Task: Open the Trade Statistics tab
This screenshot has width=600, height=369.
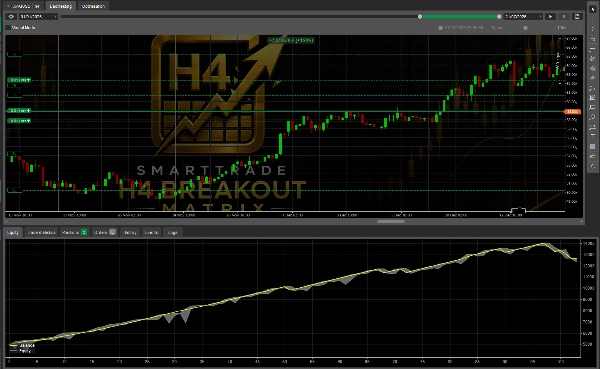Action: click(42, 232)
